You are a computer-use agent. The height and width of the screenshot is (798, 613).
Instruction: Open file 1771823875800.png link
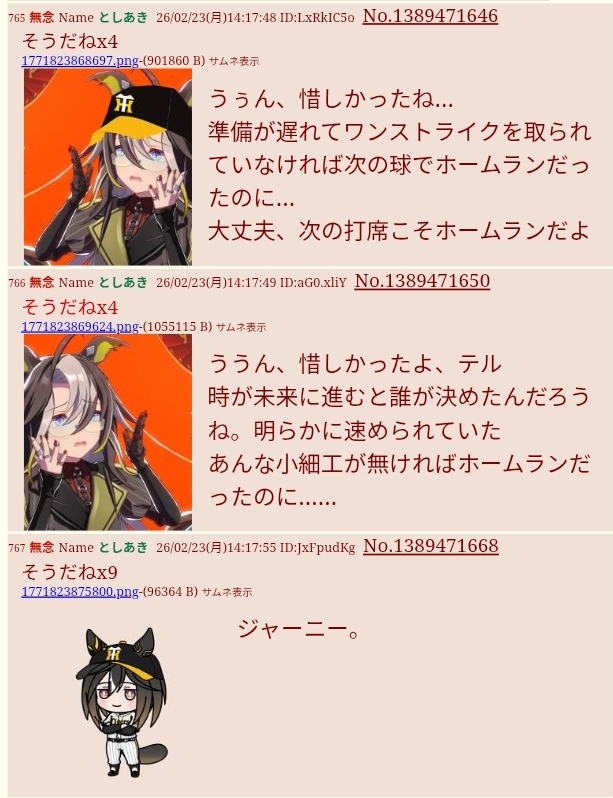pyautogui.click(x=80, y=591)
